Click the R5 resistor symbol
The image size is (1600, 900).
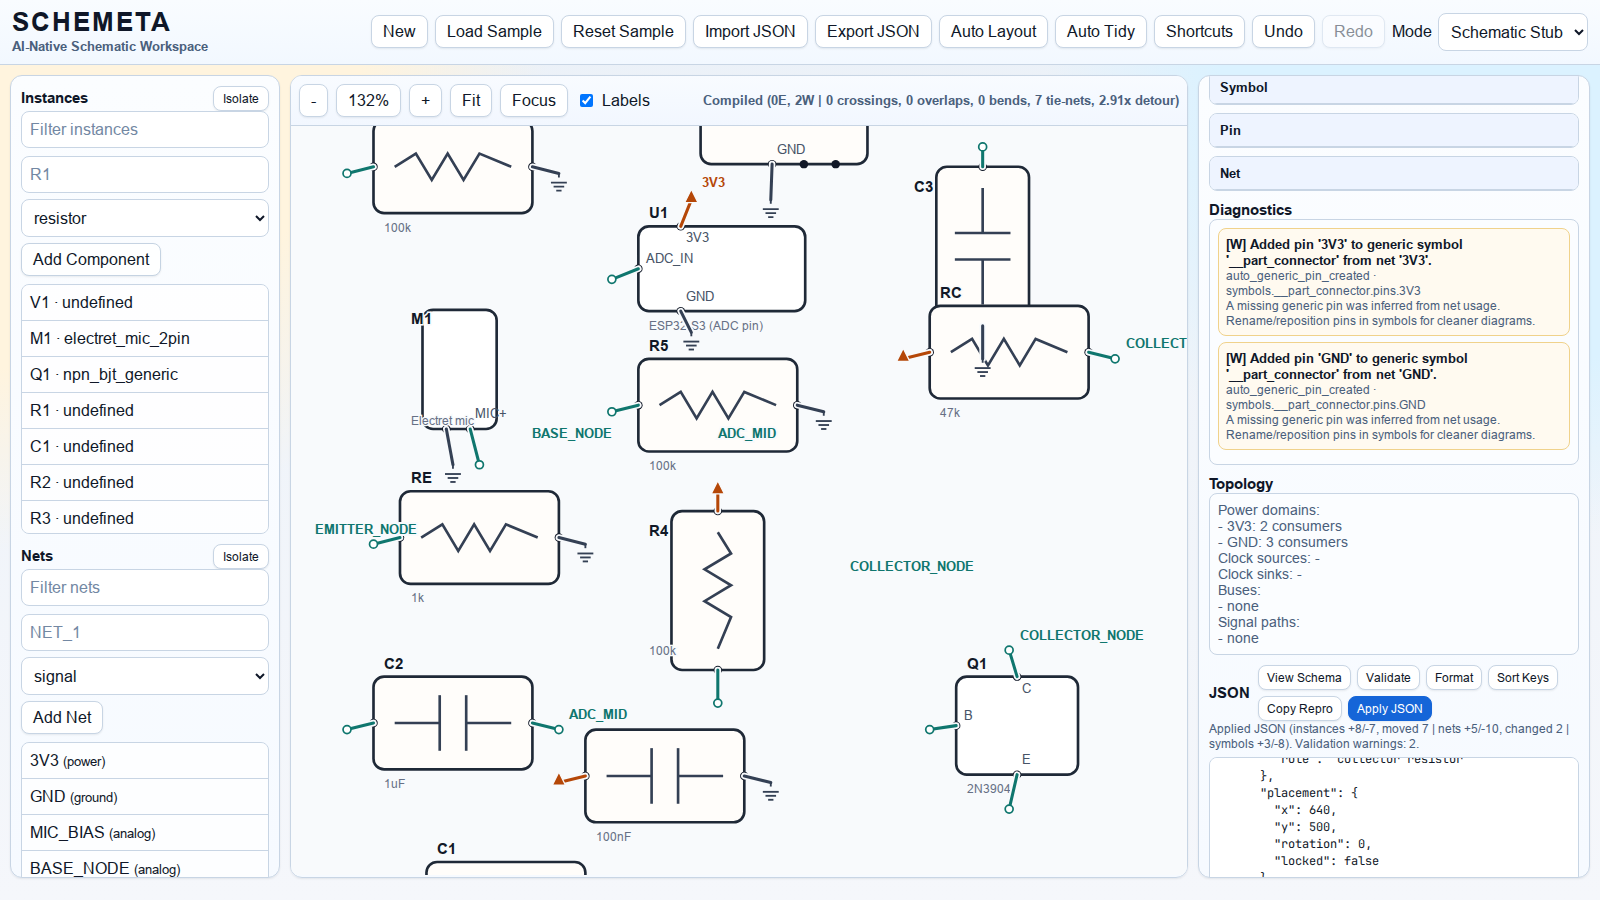(x=717, y=405)
